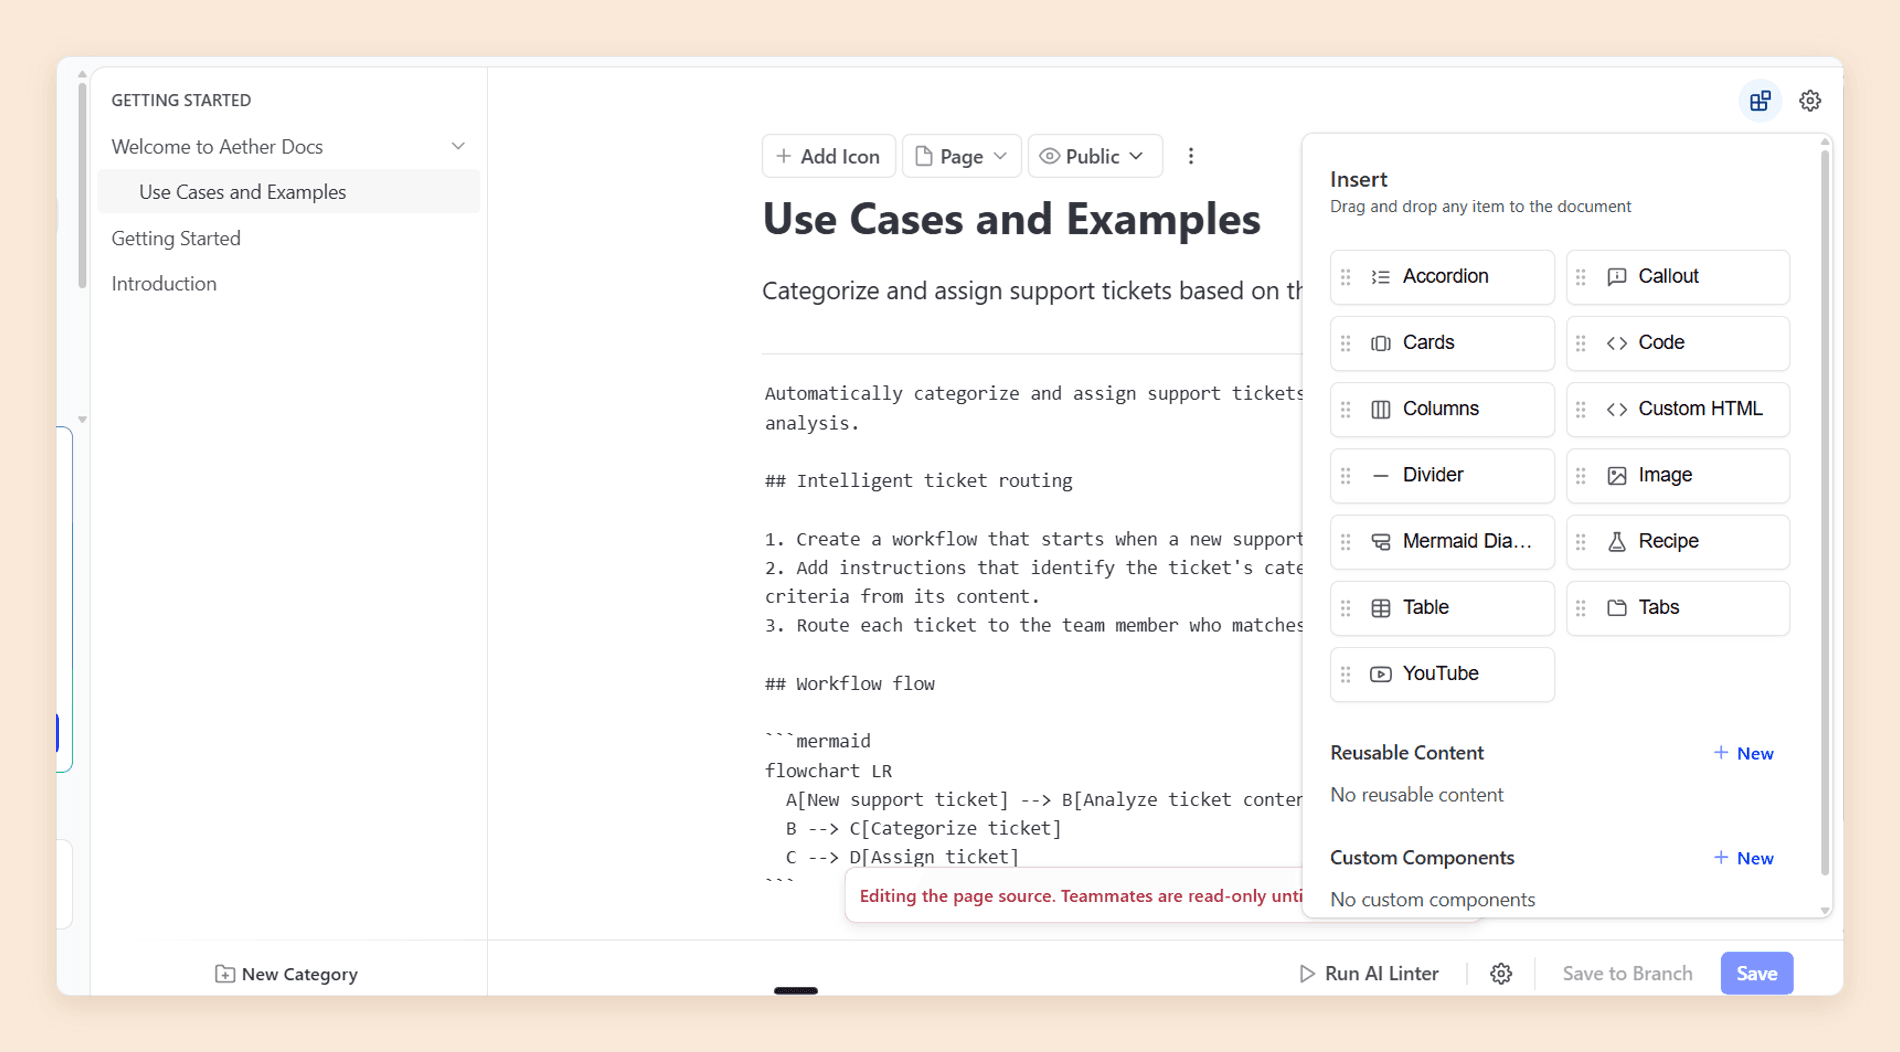Grab the drag handle of Recipe item
Screen dimensions: 1900x1052
pos(1581,541)
